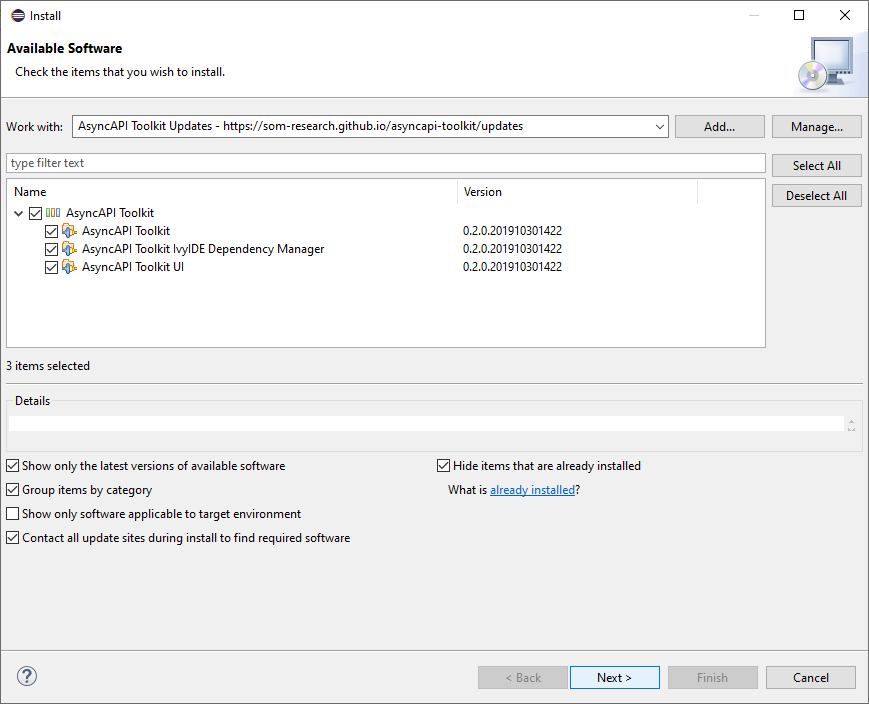The height and width of the screenshot is (704, 869).
Task: Uncheck the AsyncAPI Toolkit UI checkbox
Action: point(52,268)
